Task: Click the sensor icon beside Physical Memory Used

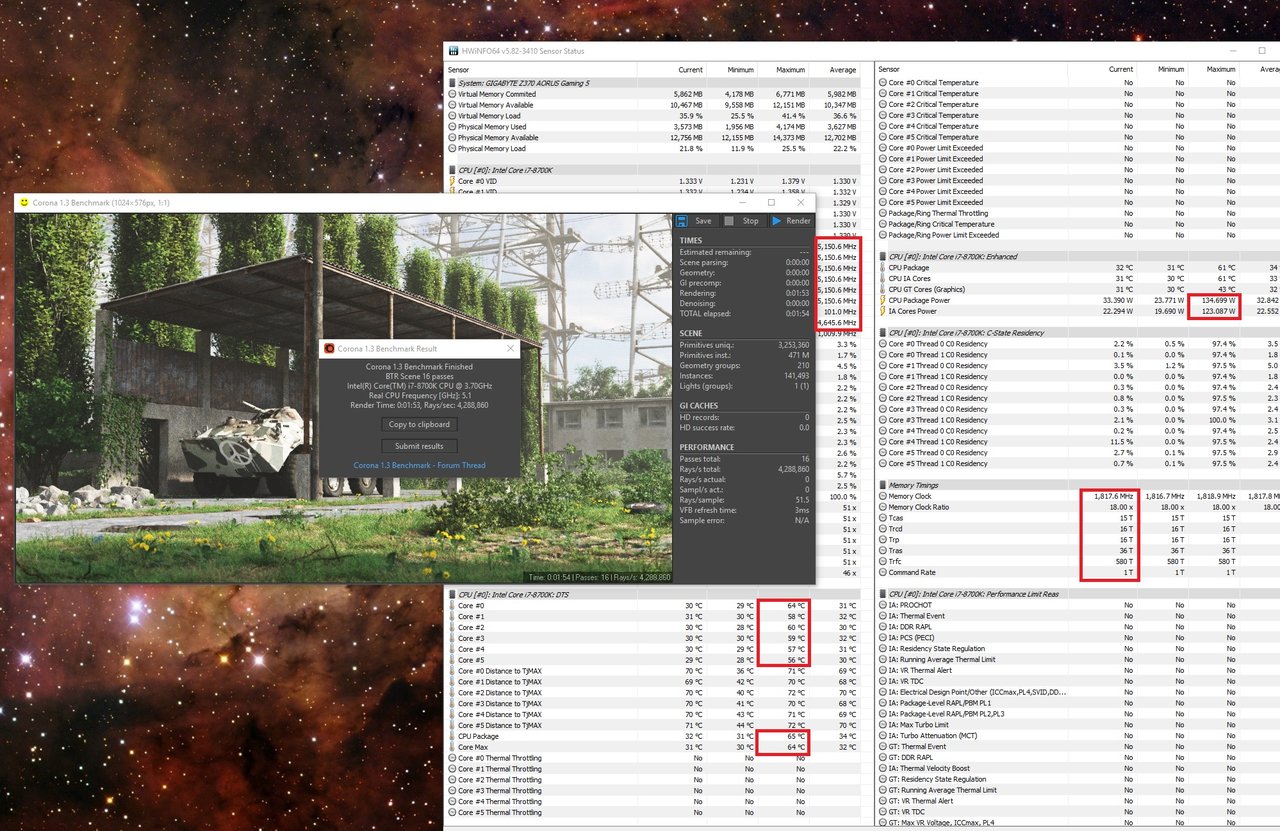Action: (452, 127)
